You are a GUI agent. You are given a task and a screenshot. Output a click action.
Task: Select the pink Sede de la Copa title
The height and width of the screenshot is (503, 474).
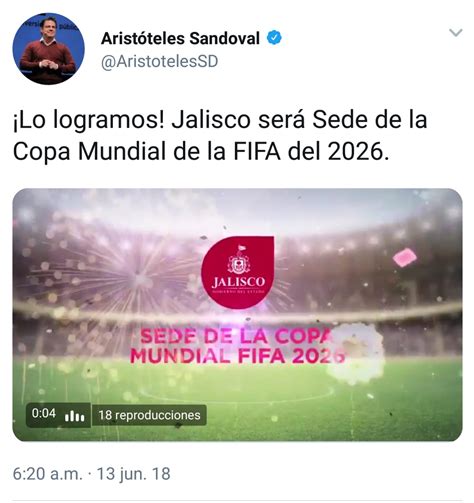pos(237,346)
